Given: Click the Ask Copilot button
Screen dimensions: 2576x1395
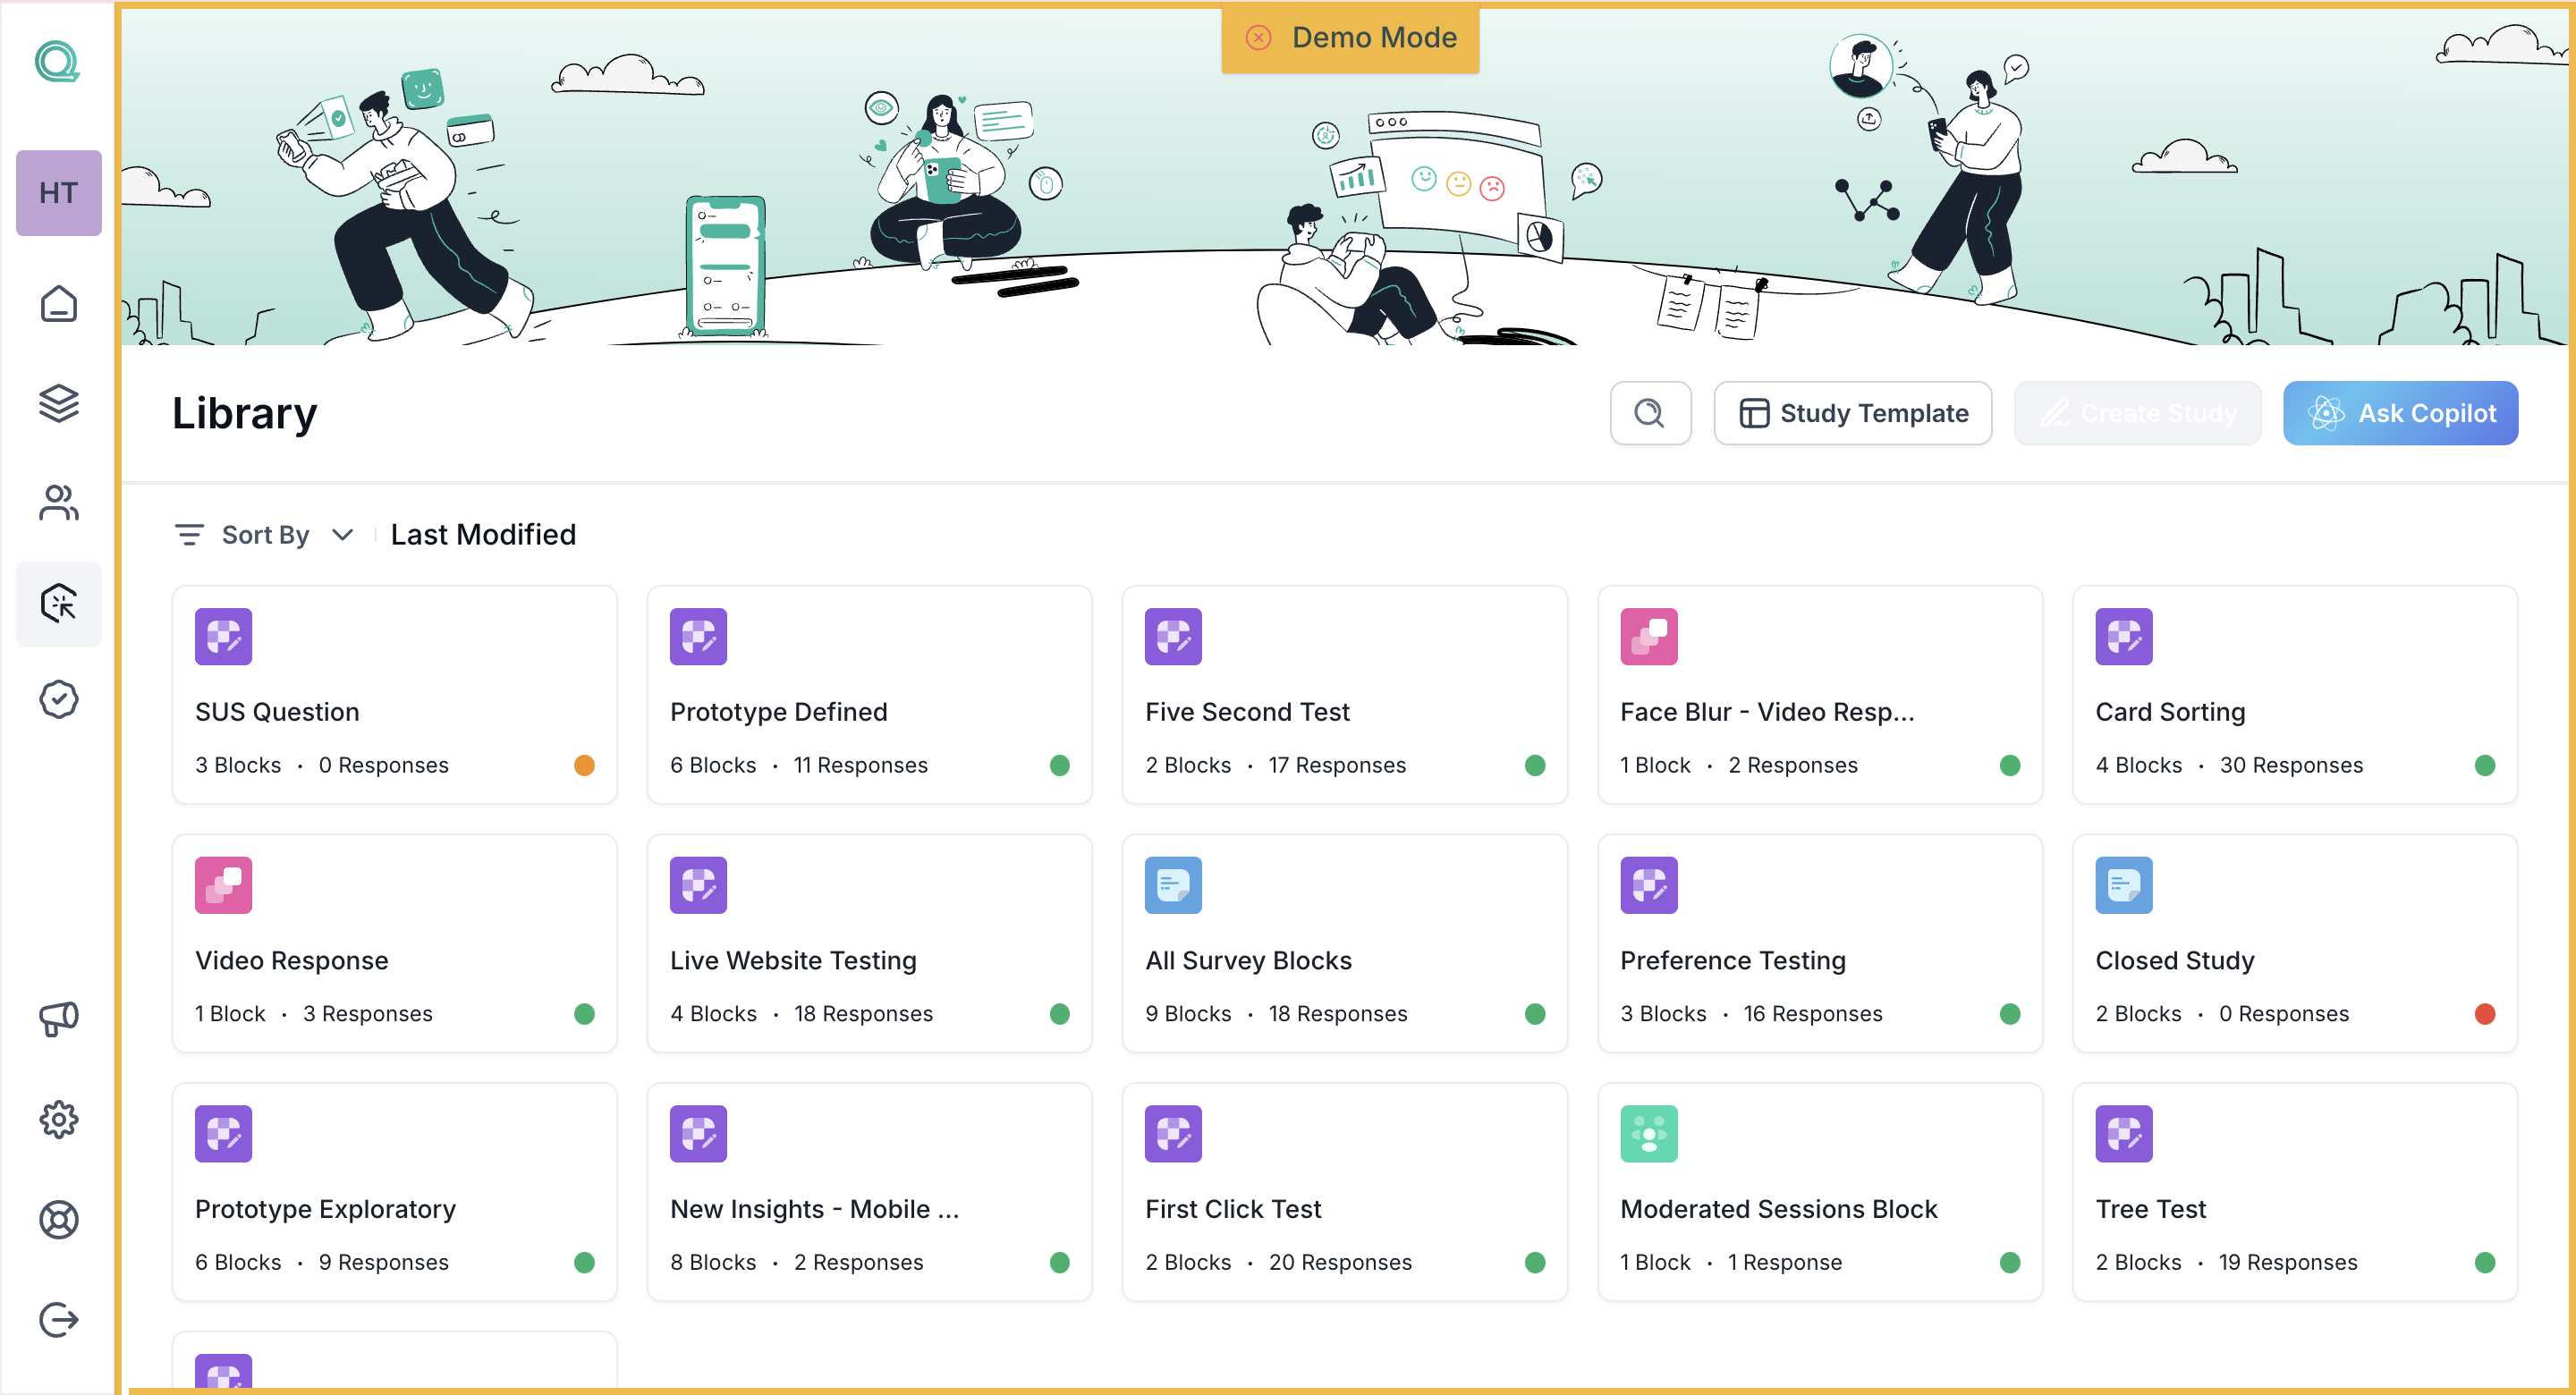Looking at the screenshot, I should click(2399, 413).
